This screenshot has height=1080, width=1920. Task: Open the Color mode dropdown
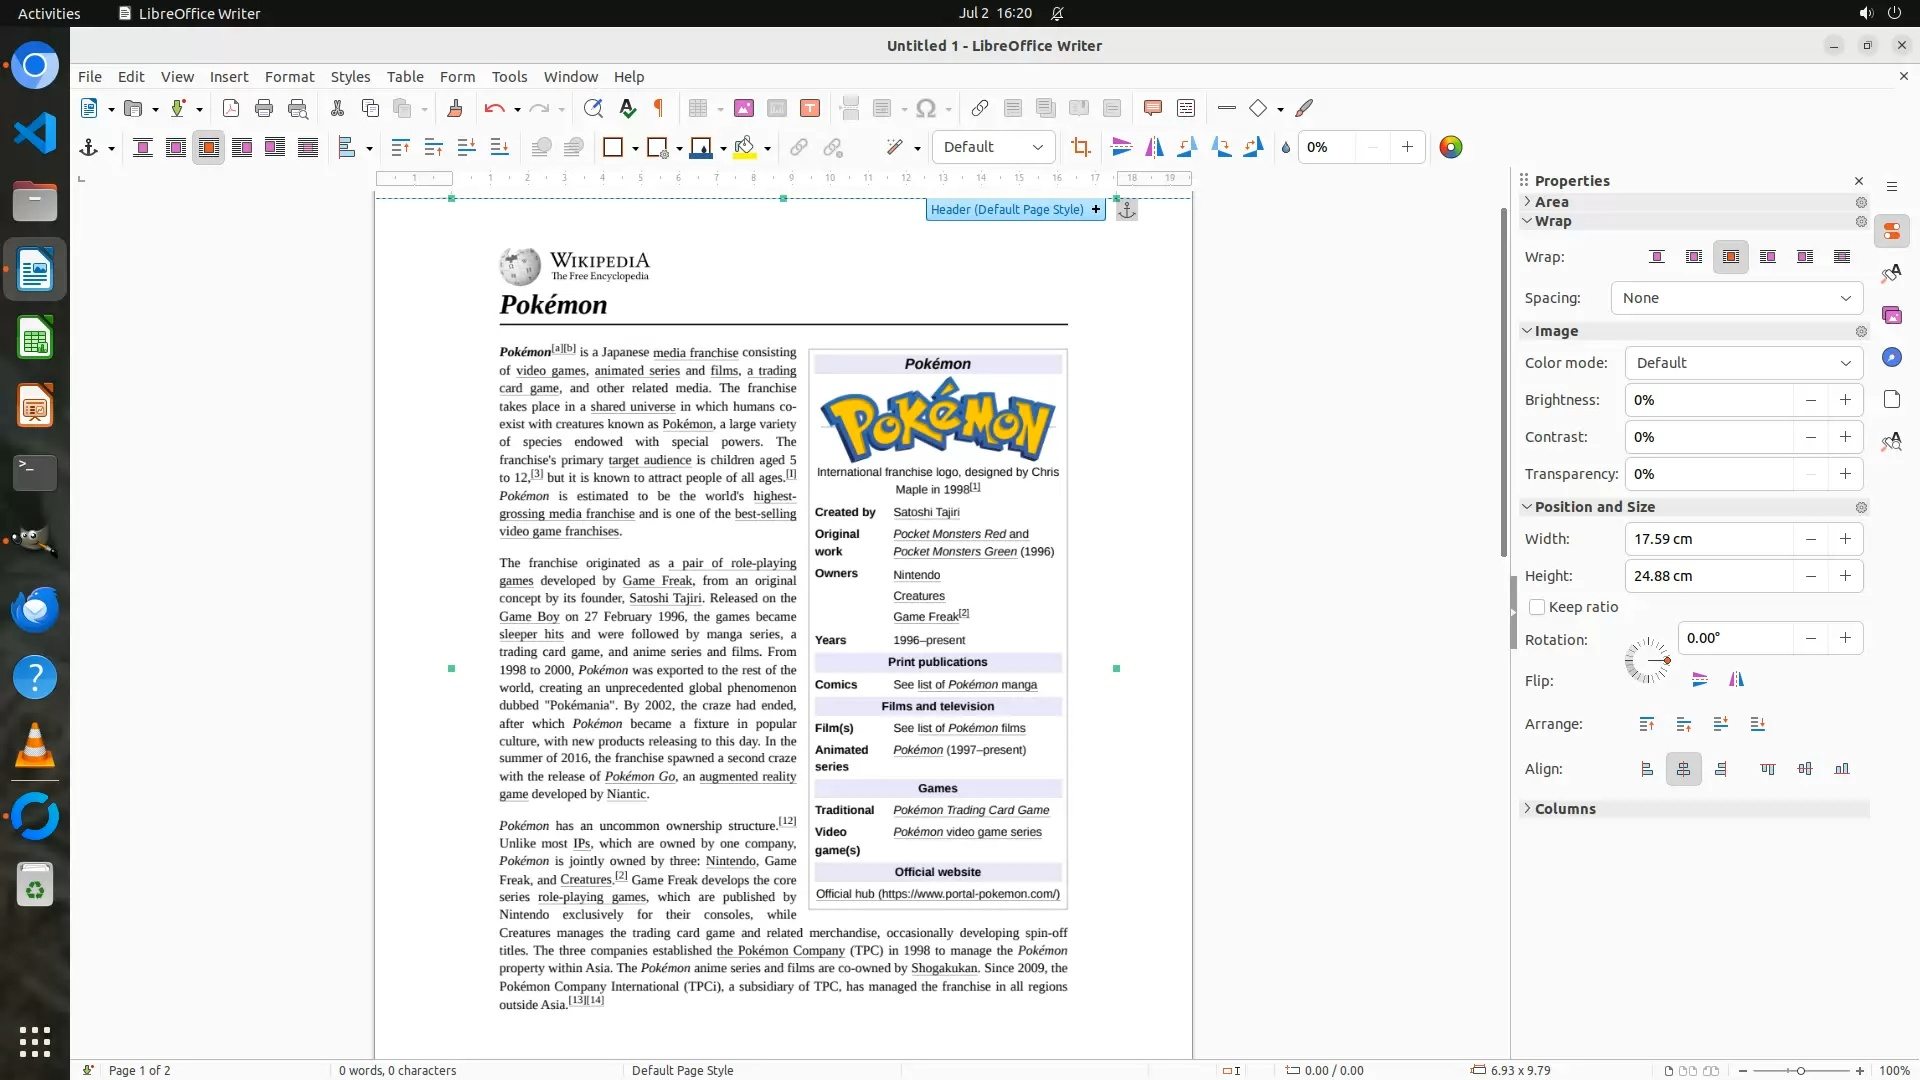coord(1743,363)
